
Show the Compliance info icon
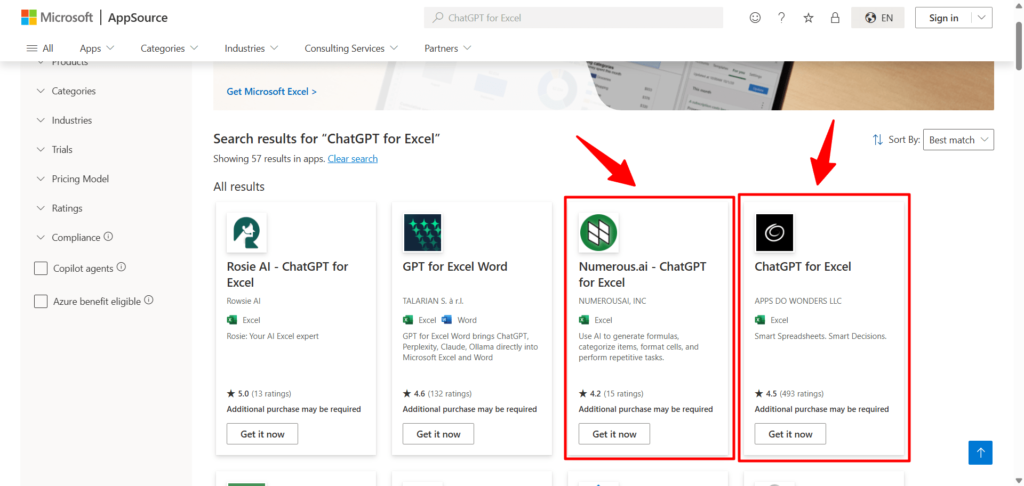tap(108, 236)
